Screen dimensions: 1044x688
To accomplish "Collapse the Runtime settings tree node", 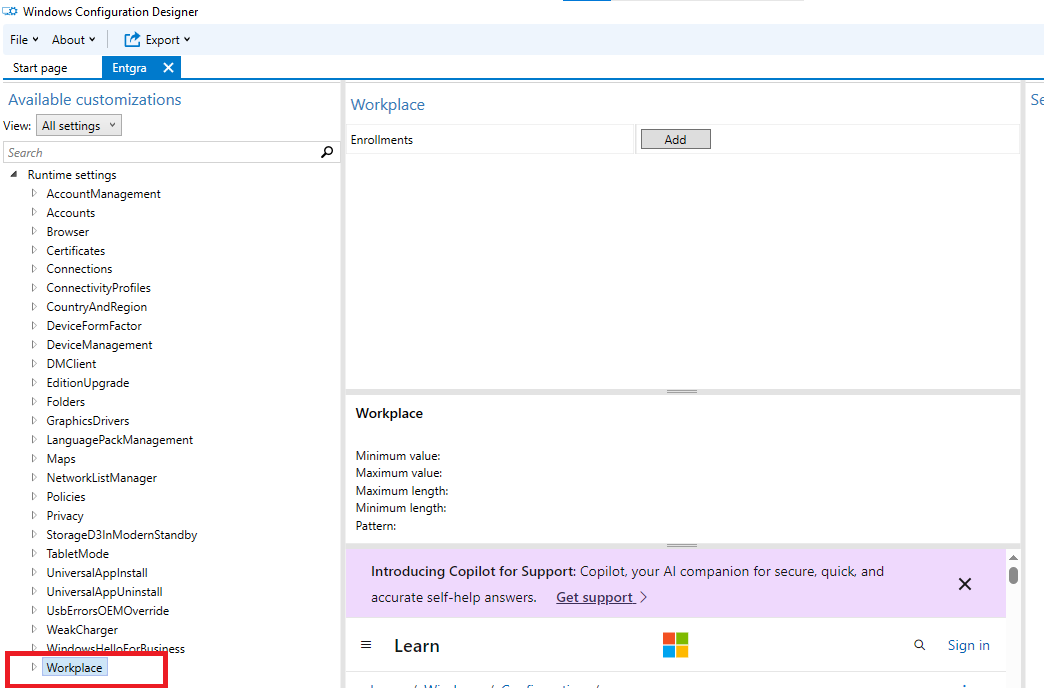I will click(13, 174).
